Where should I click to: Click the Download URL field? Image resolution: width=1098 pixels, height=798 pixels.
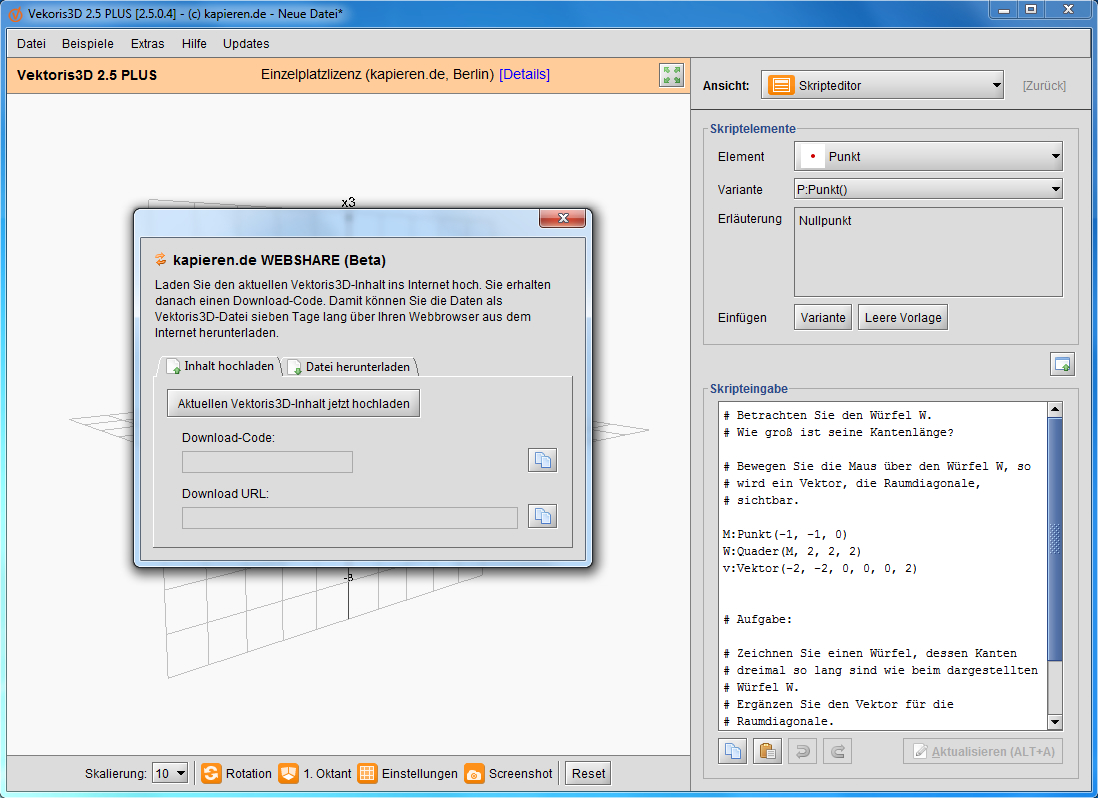349,518
